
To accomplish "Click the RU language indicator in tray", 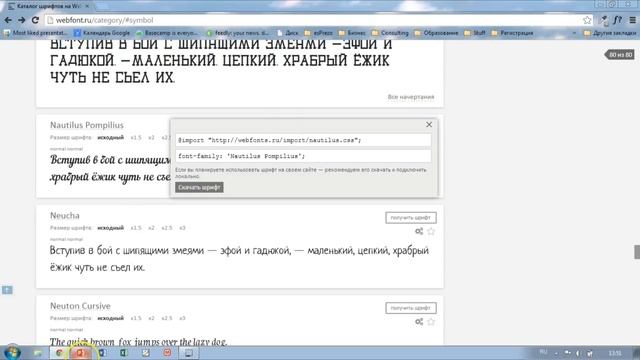I will coord(544,352).
